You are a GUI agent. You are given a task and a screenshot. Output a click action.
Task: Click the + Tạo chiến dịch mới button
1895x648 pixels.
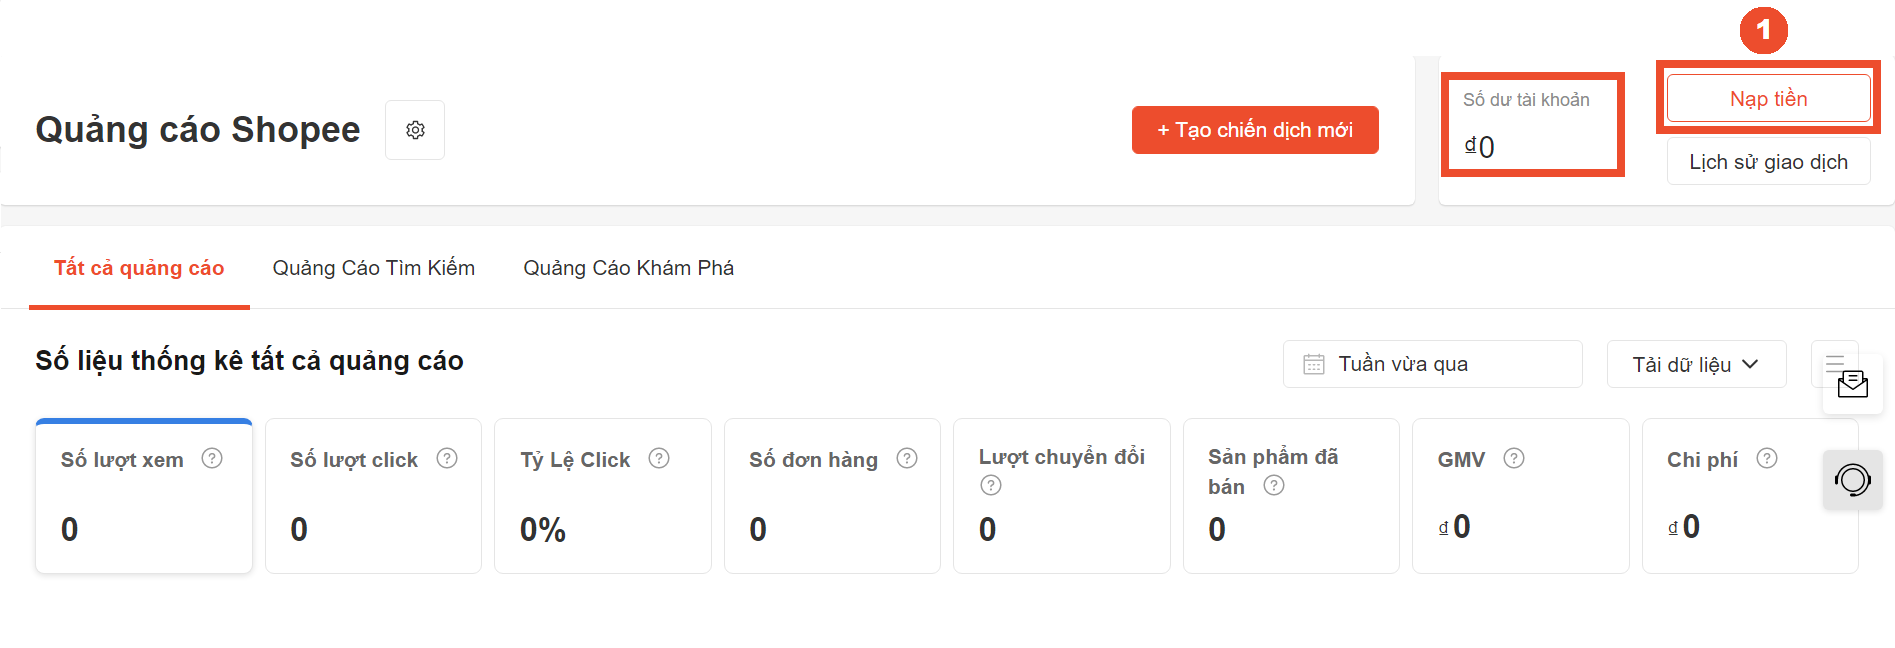(x=1255, y=130)
